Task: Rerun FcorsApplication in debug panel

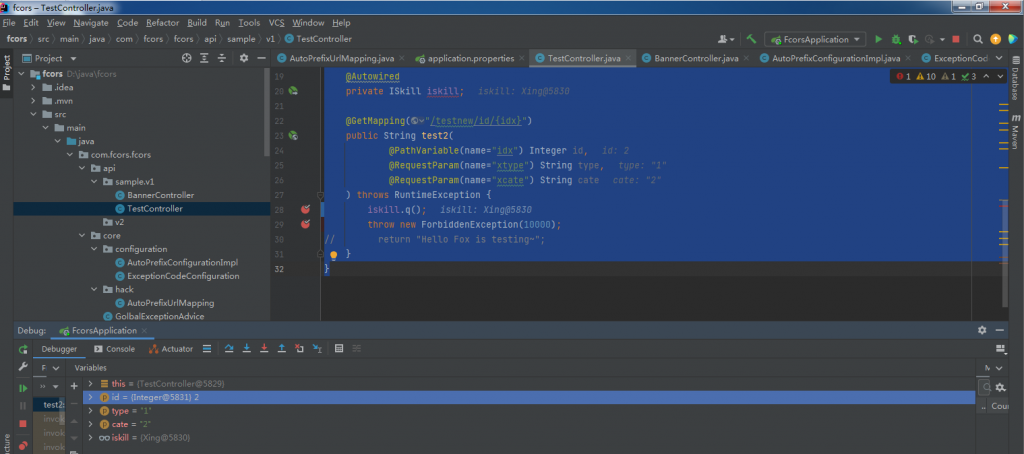Action: tap(23, 349)
